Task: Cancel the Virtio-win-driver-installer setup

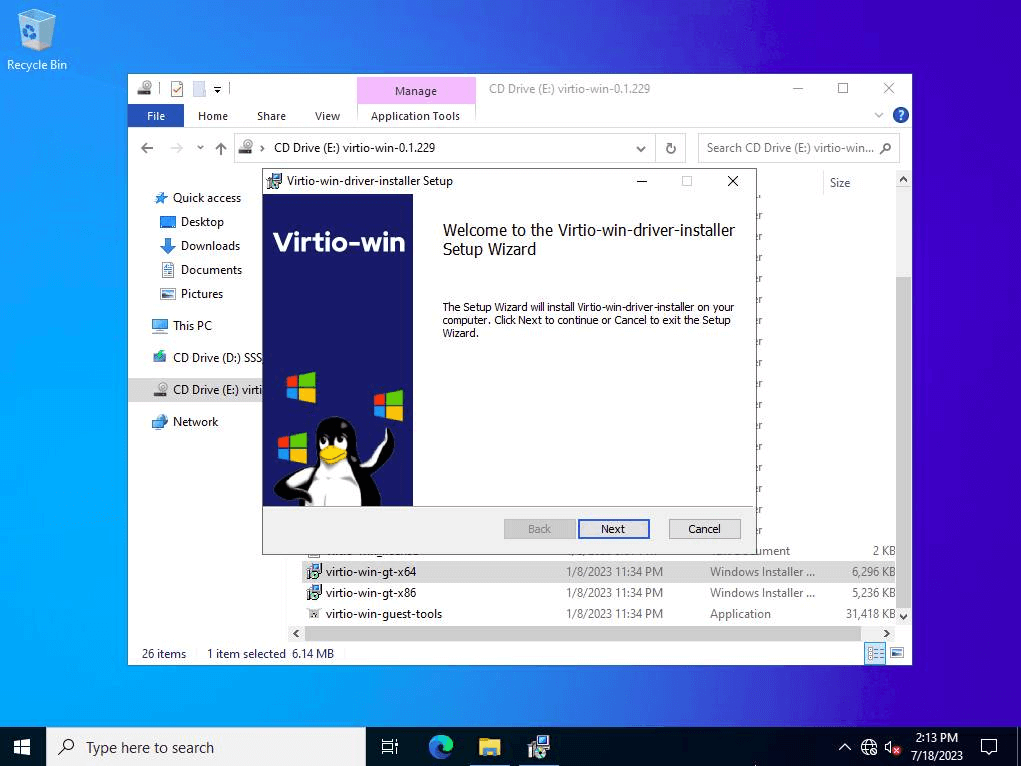Action: pyautogui.click(x=704, y=528)
